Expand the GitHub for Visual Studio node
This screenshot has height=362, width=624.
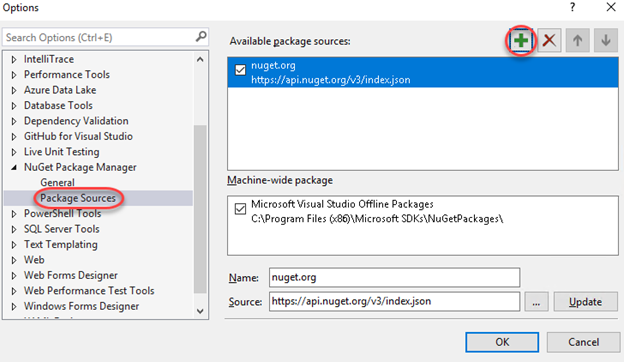[x=14, y=137]
